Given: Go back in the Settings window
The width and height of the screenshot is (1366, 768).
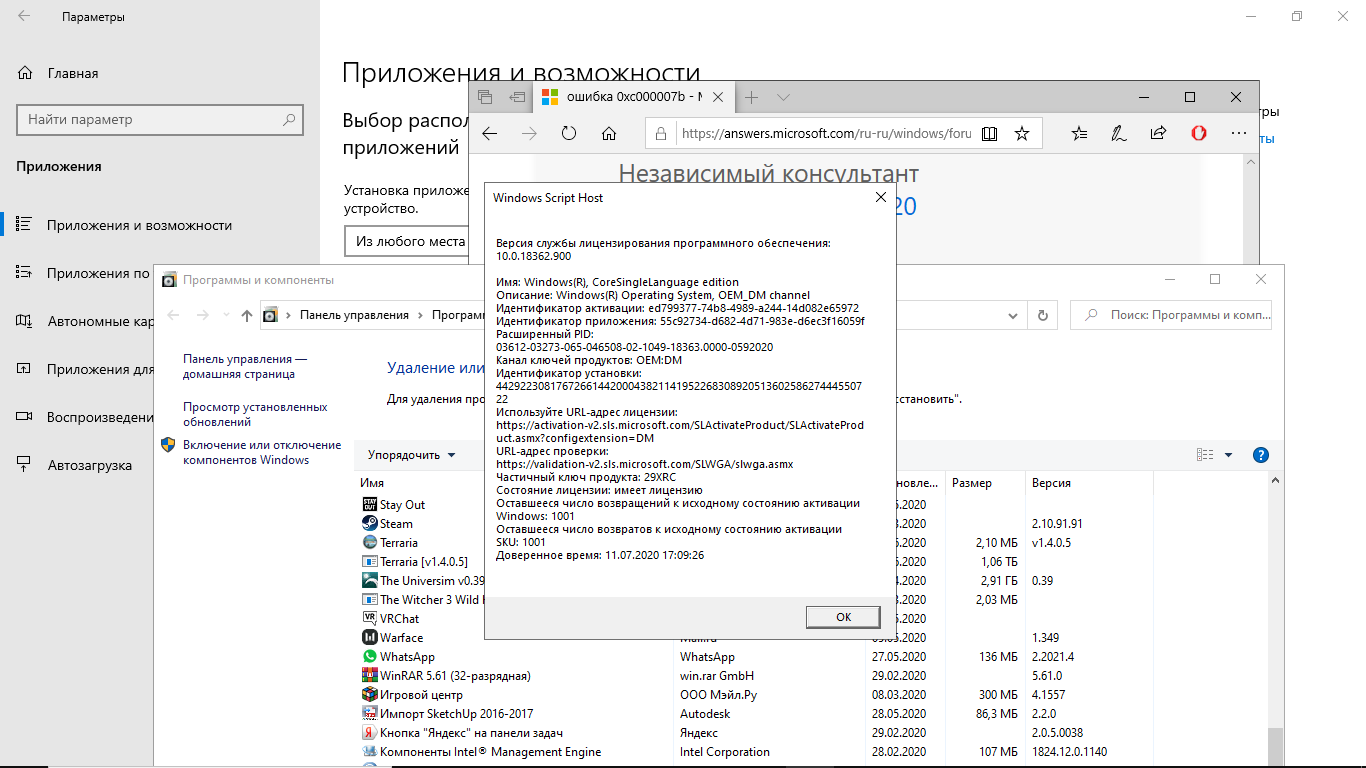Looking at the screenshot, I should click(x=24, y=17).
